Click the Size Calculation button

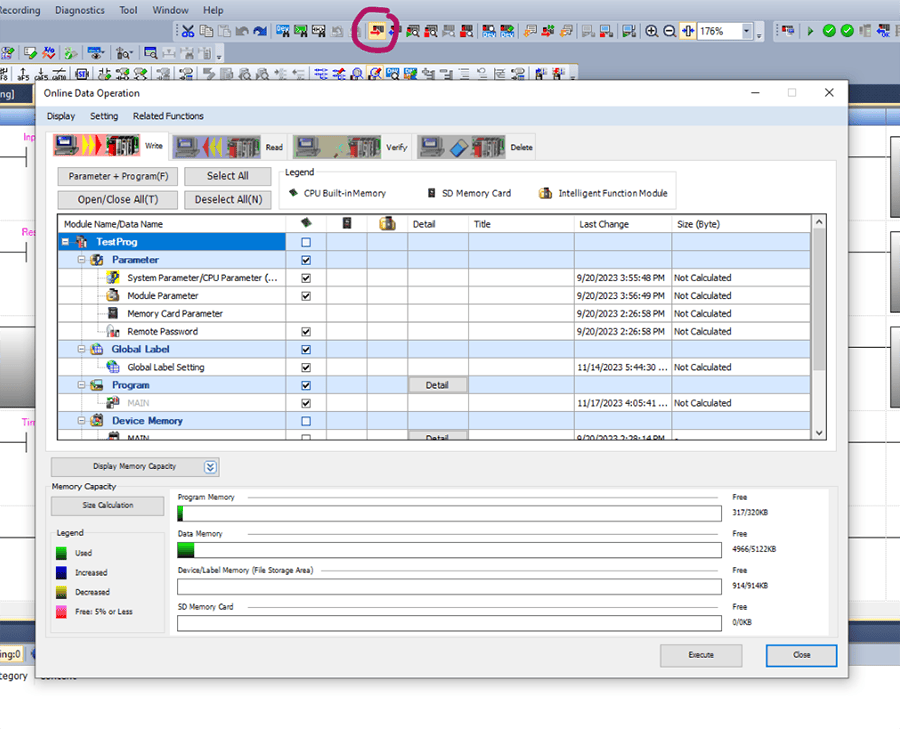(107, 506)
